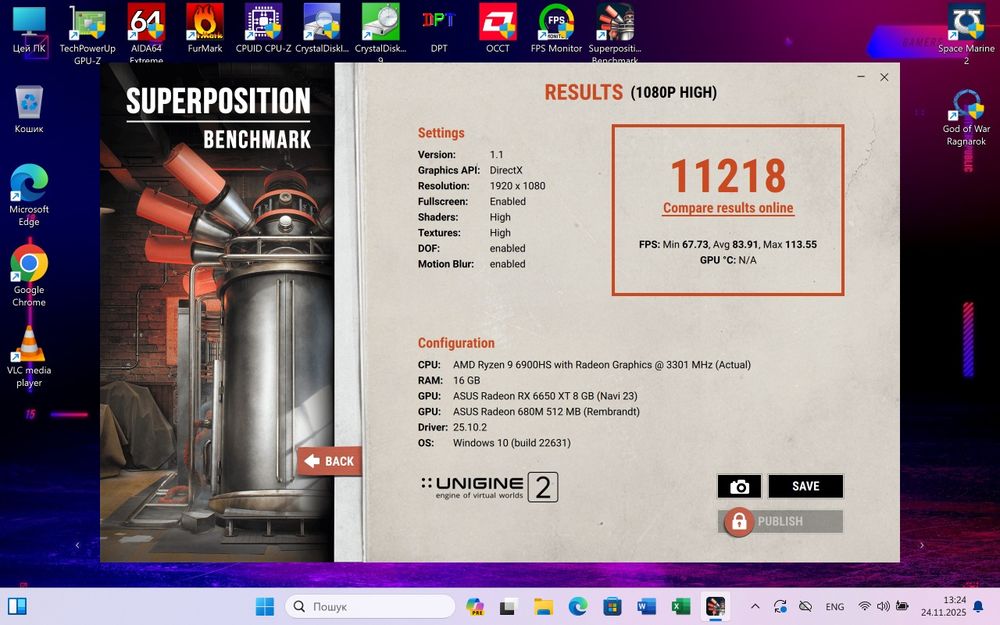Select the CrystalDiskInfo desktop icon

pyautogui.click(x=322, y=29)
